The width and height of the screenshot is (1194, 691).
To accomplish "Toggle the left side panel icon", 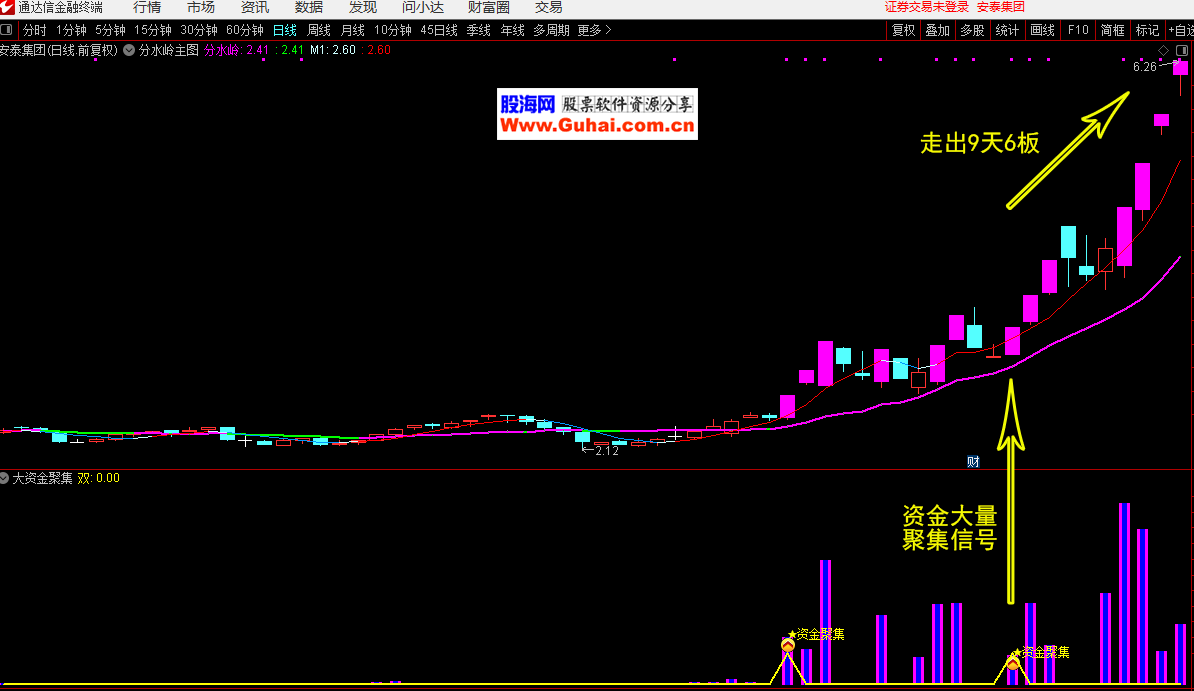I will click(7, 30).
